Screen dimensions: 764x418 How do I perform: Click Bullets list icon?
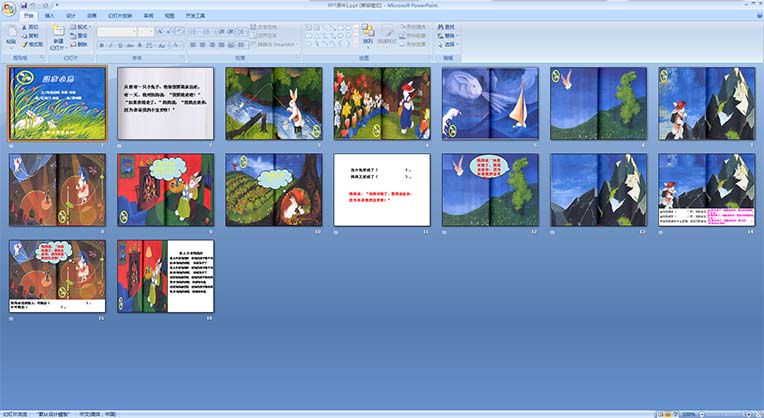[195, 32]
